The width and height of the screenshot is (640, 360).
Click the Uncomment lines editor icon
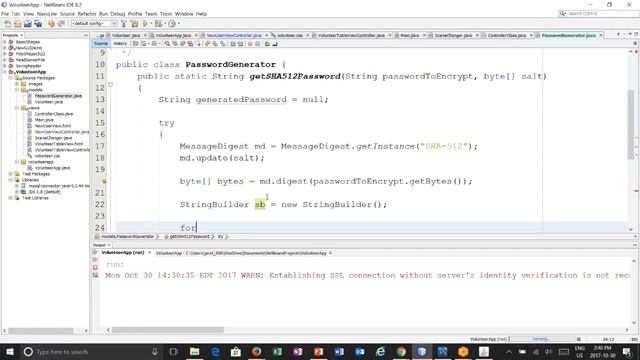pos(275,44)
